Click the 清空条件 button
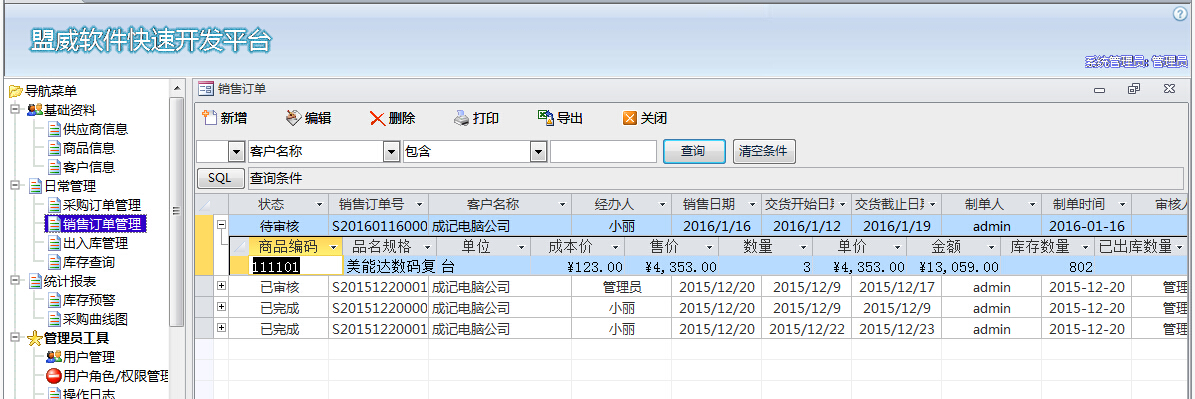 click(x=764, y=152)
